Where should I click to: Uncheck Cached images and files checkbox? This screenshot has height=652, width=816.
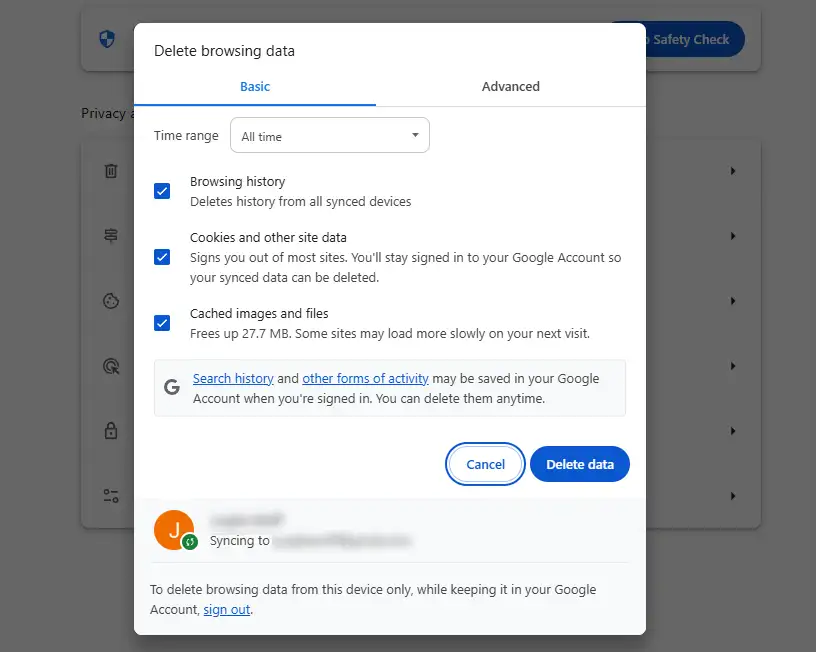coord(162,323)
